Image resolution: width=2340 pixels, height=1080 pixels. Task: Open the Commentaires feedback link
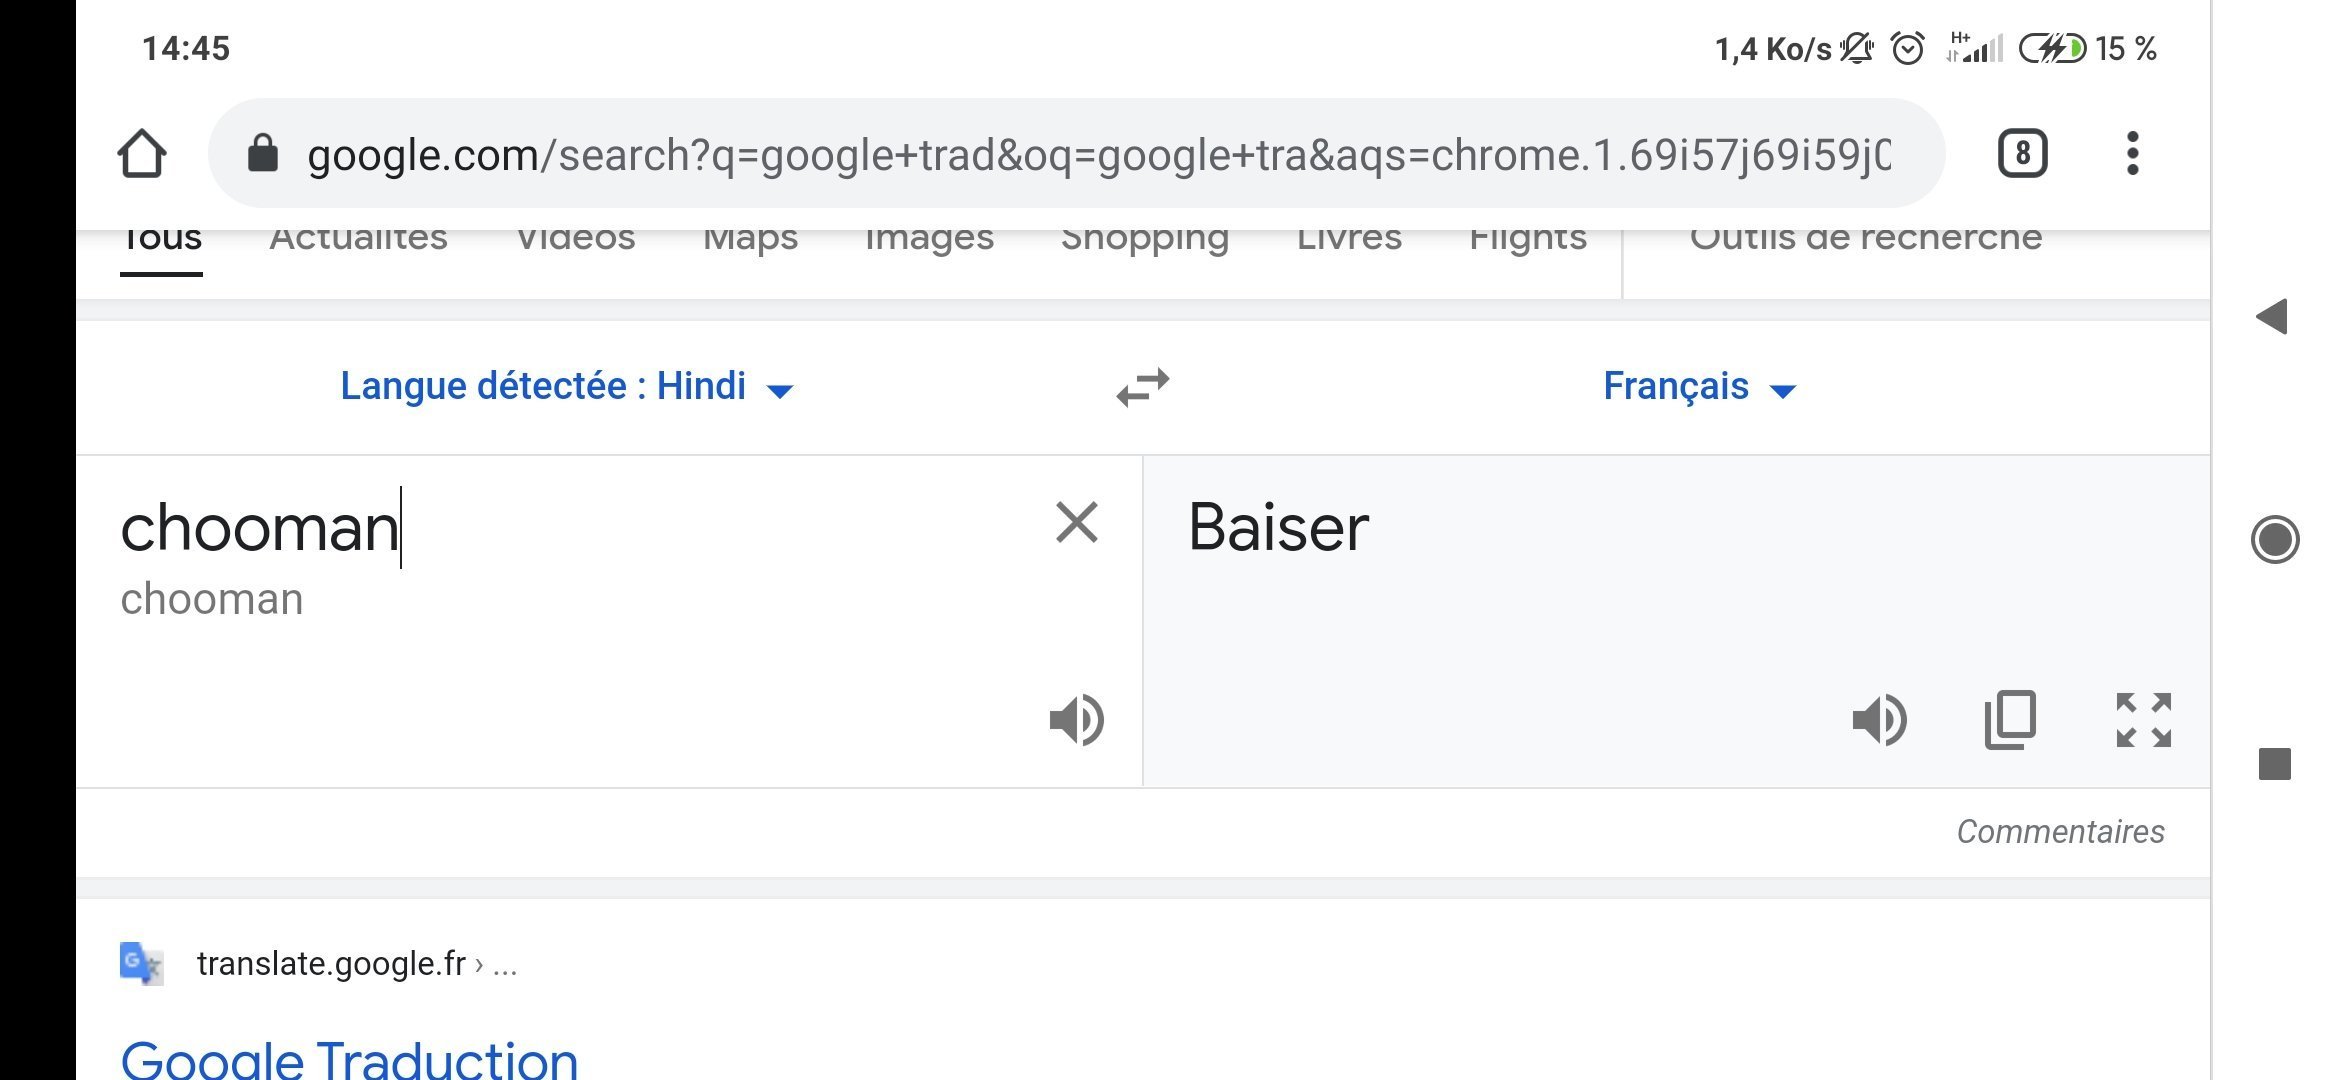point(2060,832)
